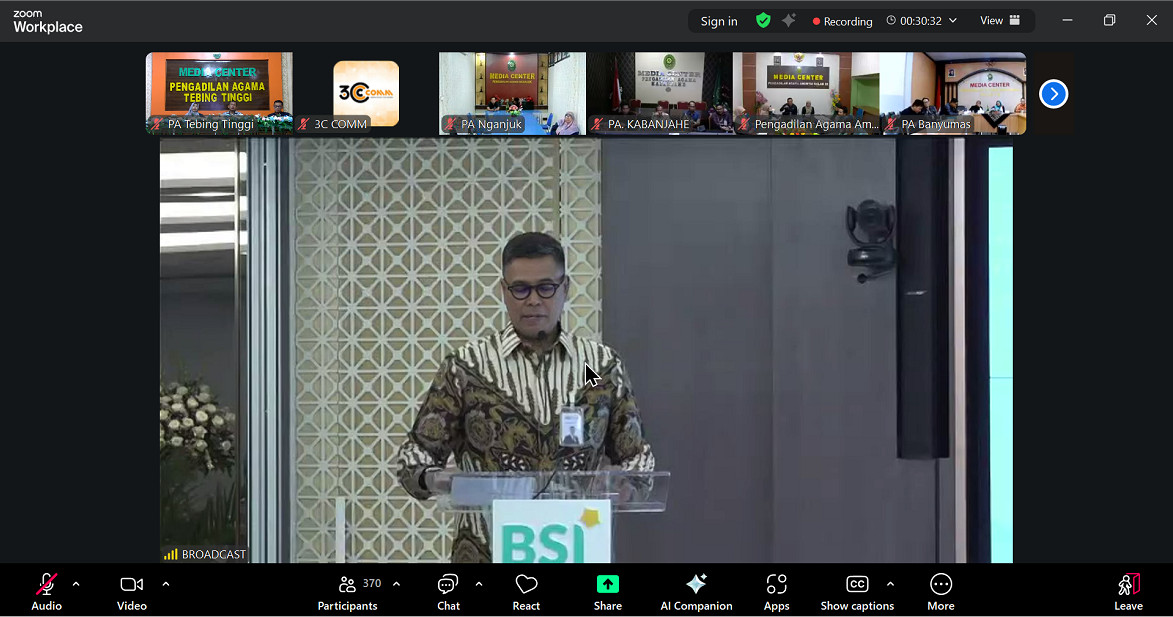Unmute the microphone with Audio button
The image size is (1173, 617).
(46, 591)
